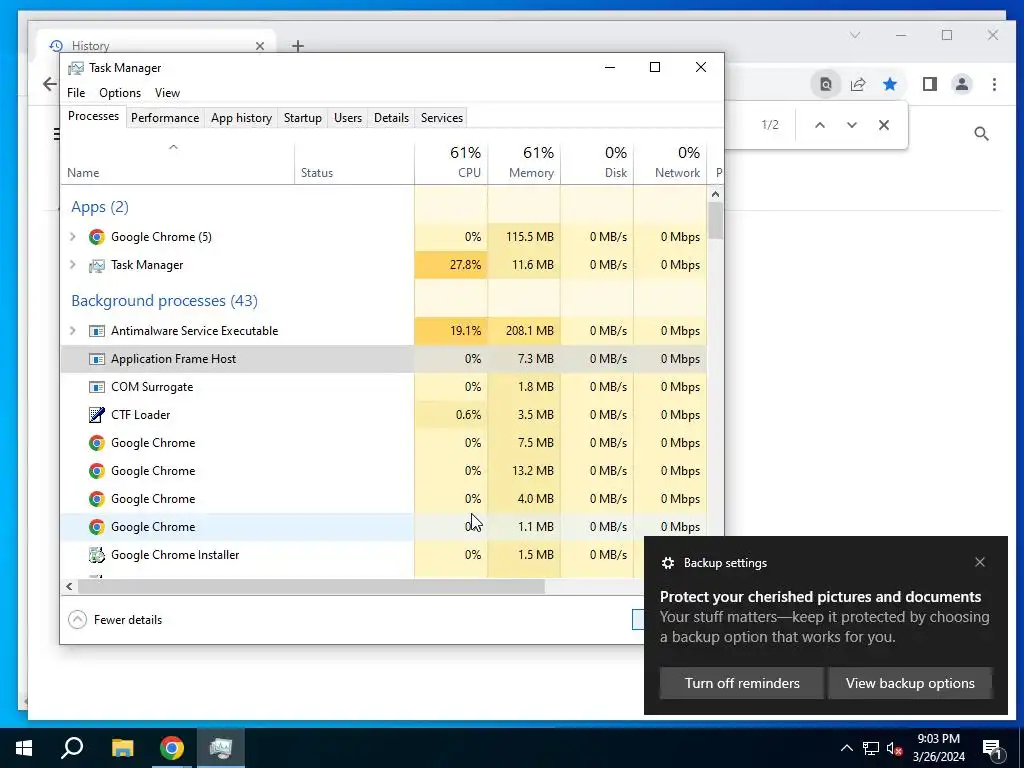Open the Windows Start menu
1024x768 pixels.
(x=24, y=748)
